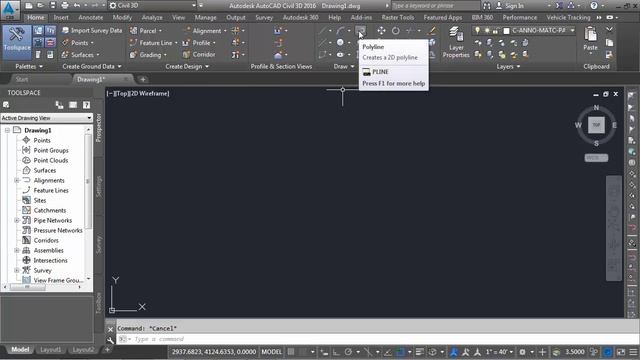Click the Toolspace horizontal scrollbar
Image resolution: width=640 pixels, height=360 pixels.
point(28,287)
